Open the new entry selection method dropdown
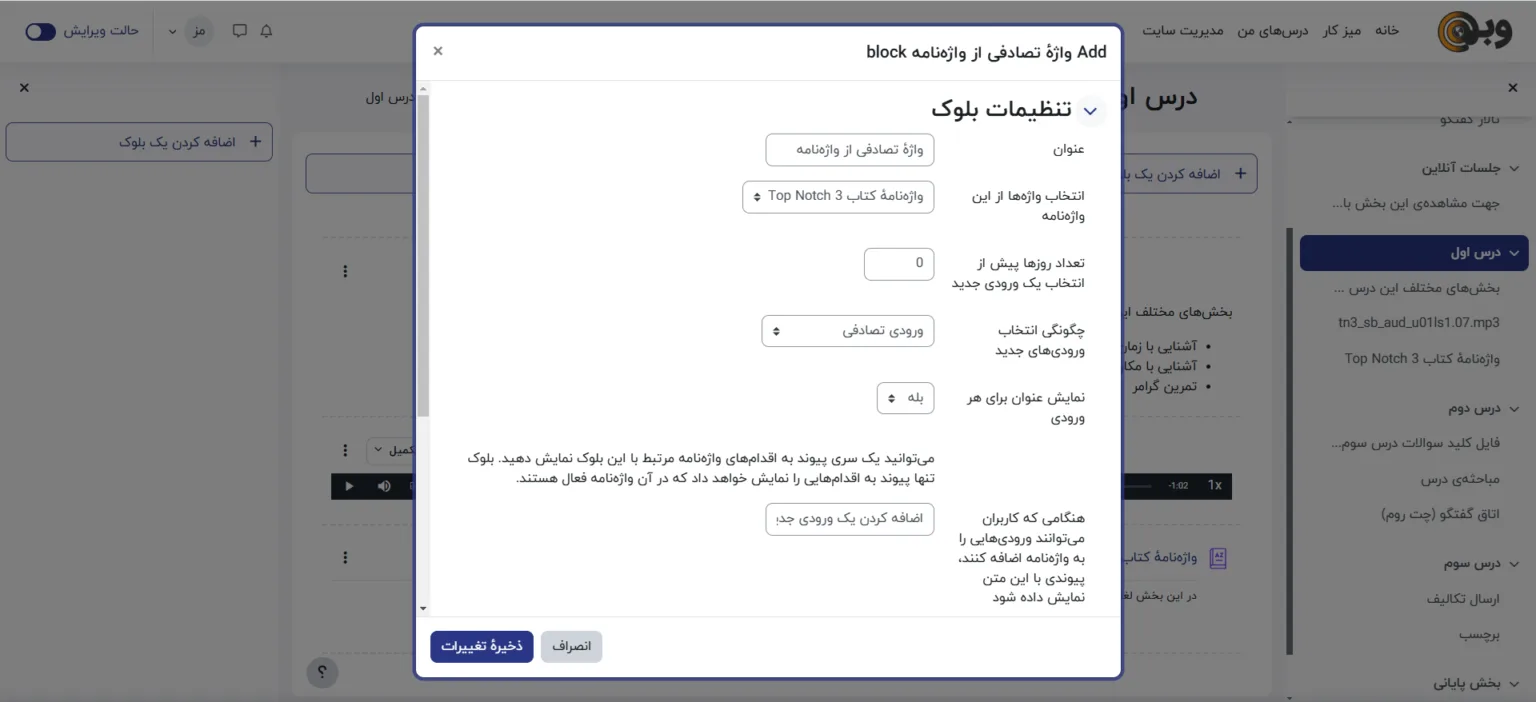This screenshot has width=1536, height=702. [x=847, y=331]
